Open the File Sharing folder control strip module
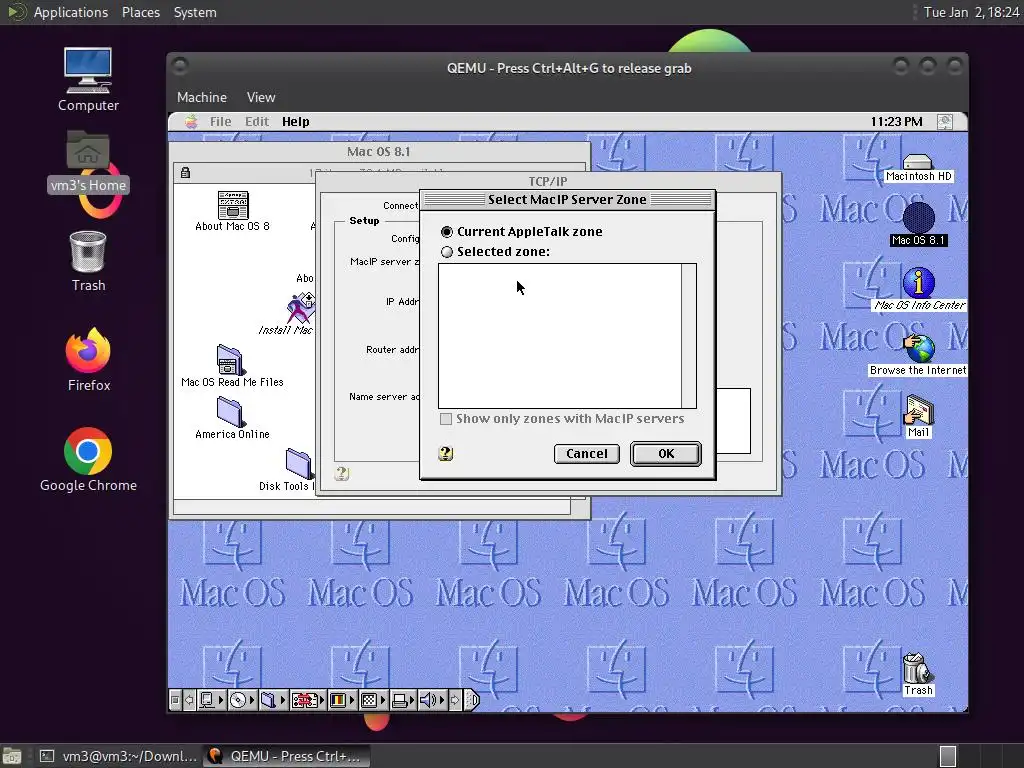1024x768 pixels. [x=272, y=700]
